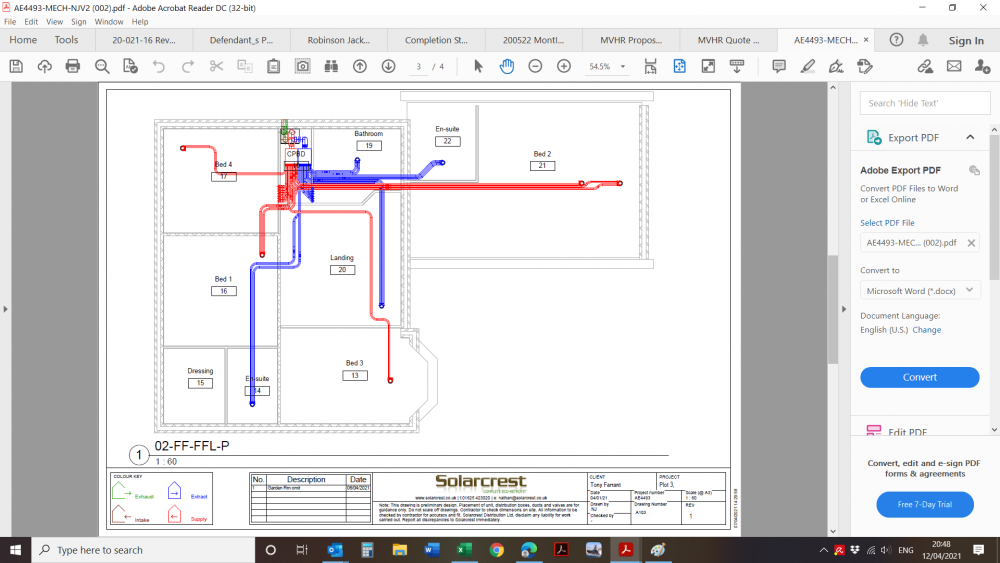
Task: Collapse the Export PDF panel chevron
Action: point(970,137)
